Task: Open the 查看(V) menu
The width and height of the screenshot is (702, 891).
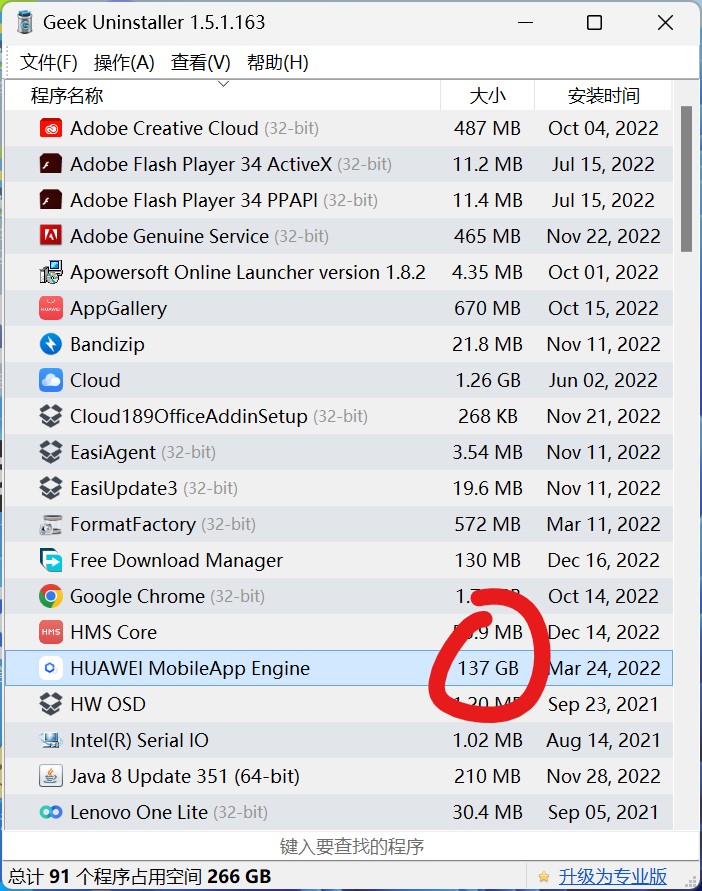Action: (x=201, y=63)
